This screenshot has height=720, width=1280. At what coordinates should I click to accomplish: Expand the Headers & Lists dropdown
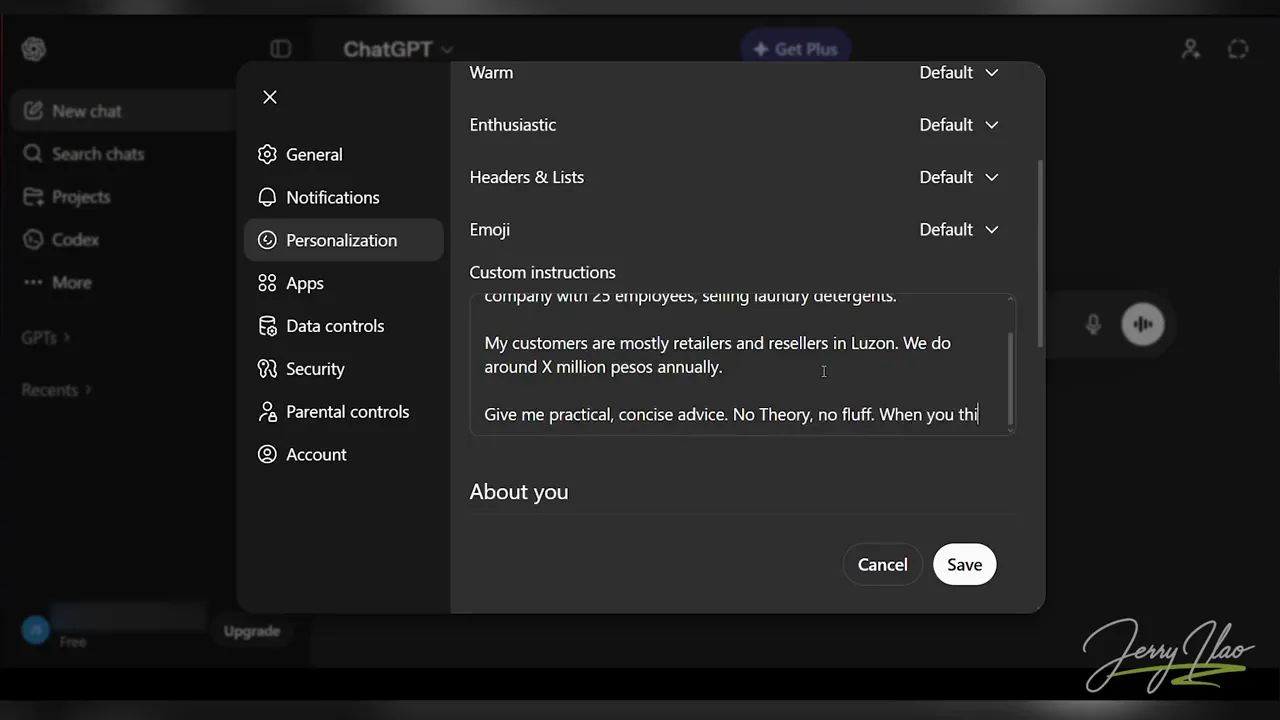(958, 177)
